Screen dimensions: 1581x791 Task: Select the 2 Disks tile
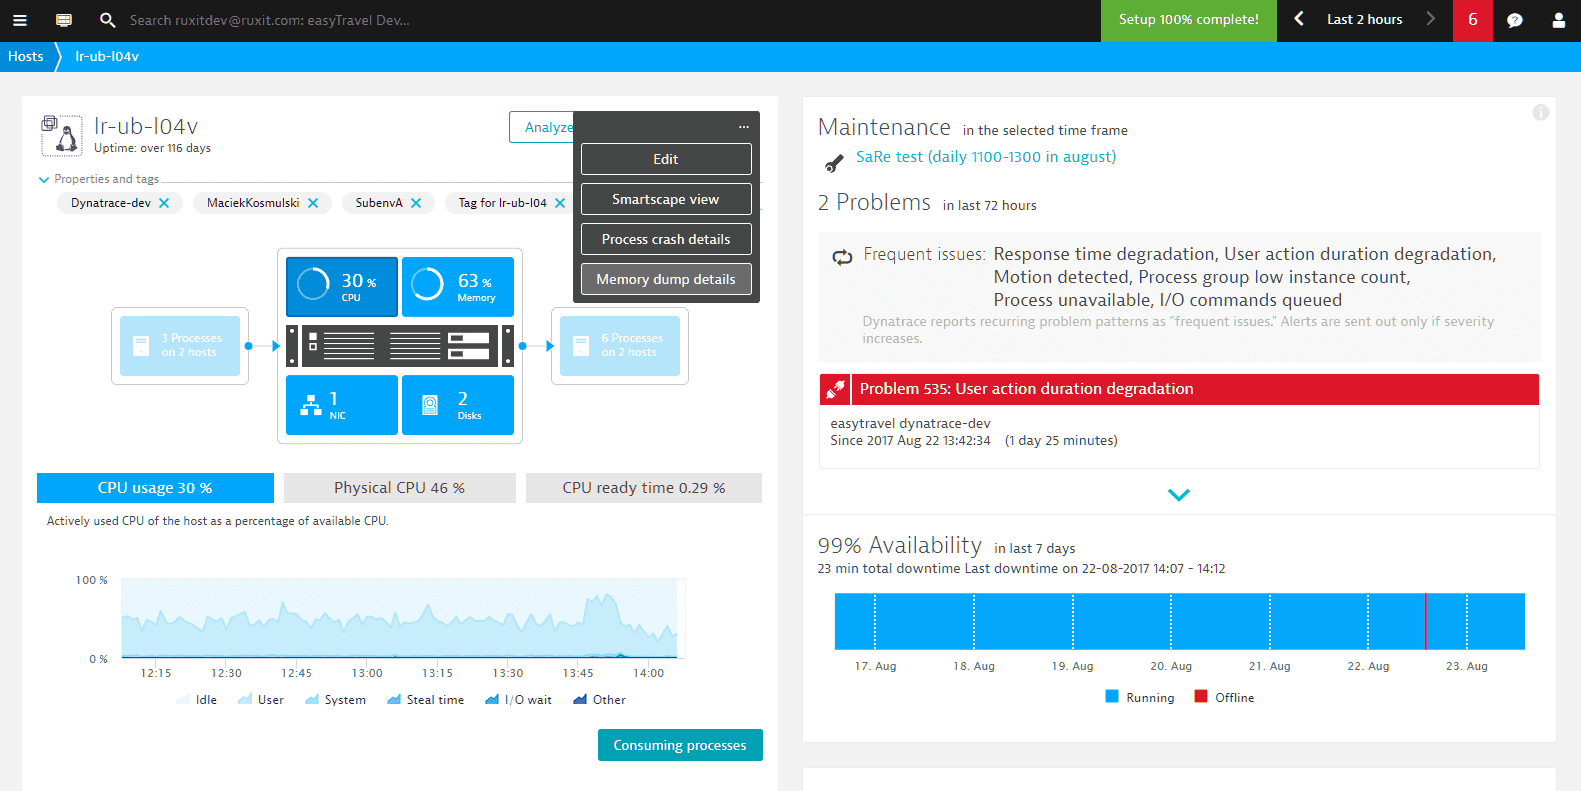point(458,405)
